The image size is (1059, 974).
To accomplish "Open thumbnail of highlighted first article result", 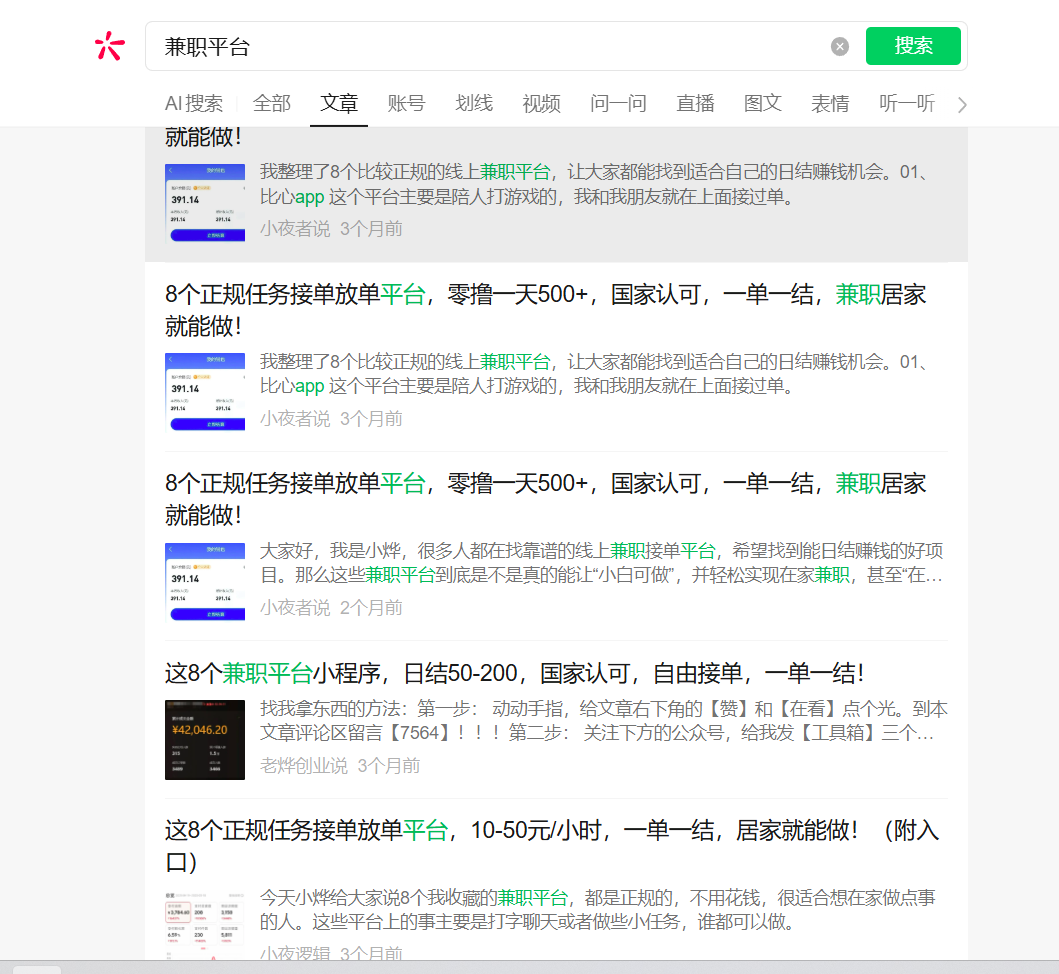I will [x=205, y=202].
